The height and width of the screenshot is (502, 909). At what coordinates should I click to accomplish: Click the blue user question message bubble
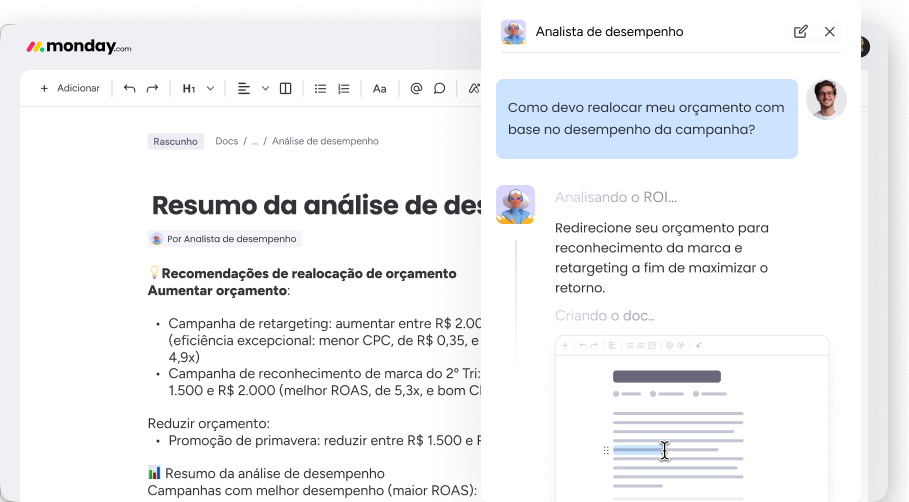click(646, 119)
